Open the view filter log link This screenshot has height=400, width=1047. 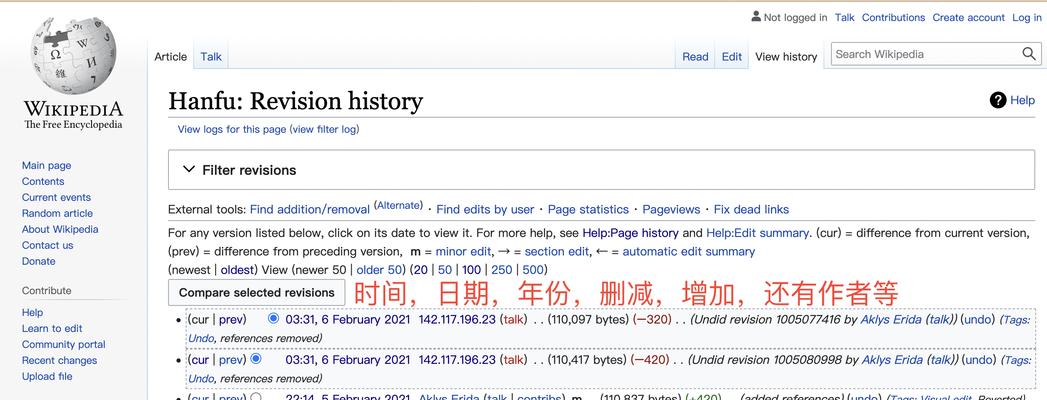324,129
